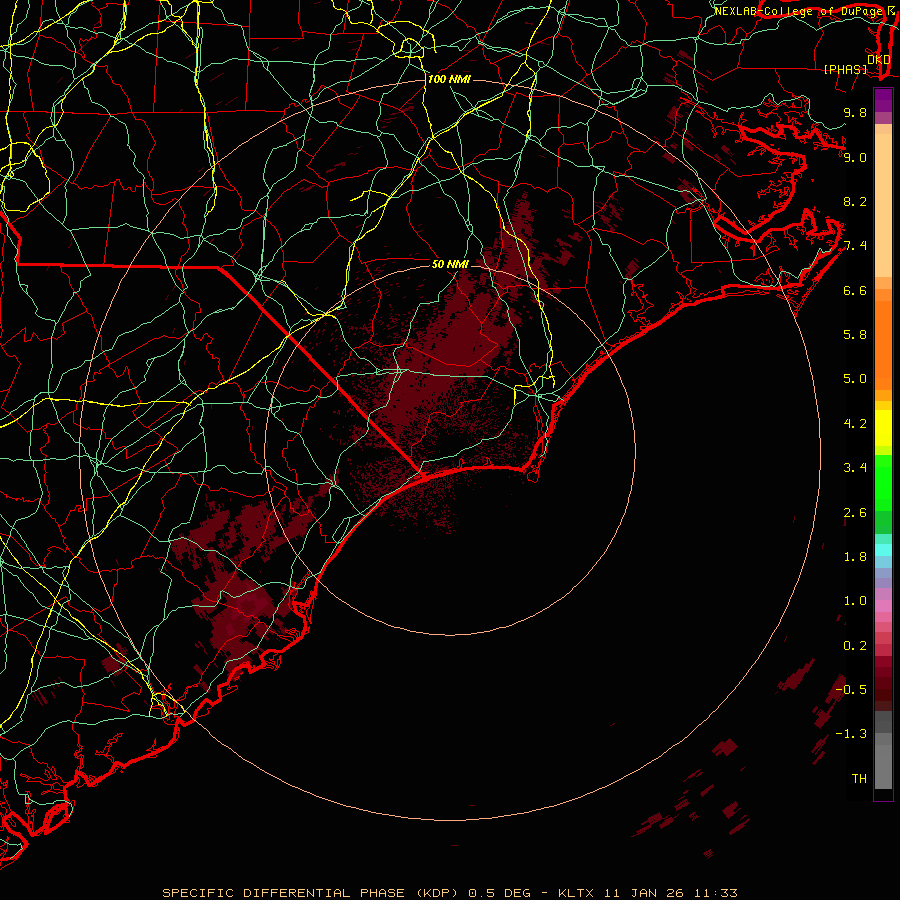Screen dimensions: 900x900
Task: Click the 1.8 color scale value
Action: (x=855, y=557)
